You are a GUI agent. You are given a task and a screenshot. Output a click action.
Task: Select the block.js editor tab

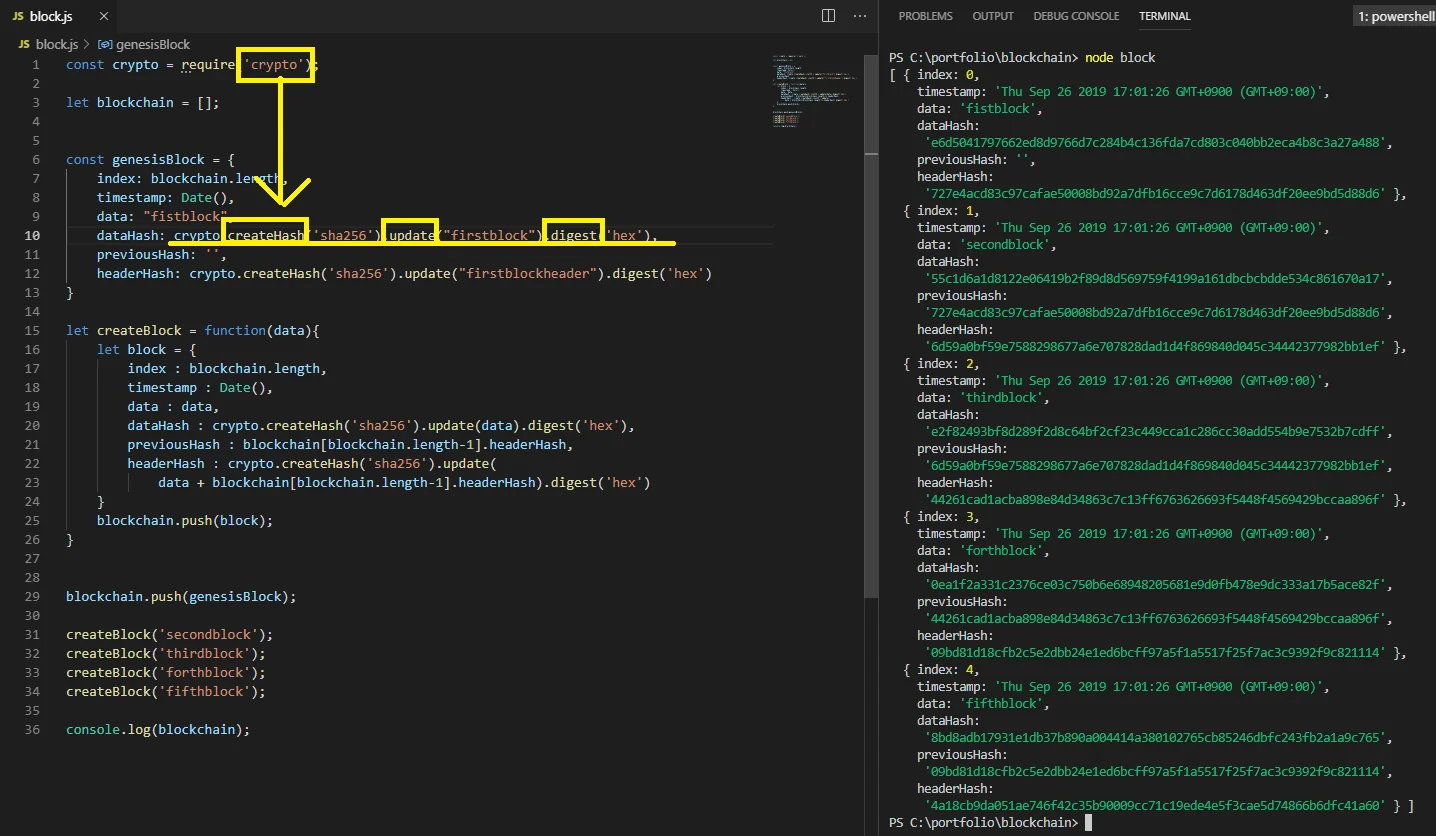pyautogui.click(x=52, y=16)
